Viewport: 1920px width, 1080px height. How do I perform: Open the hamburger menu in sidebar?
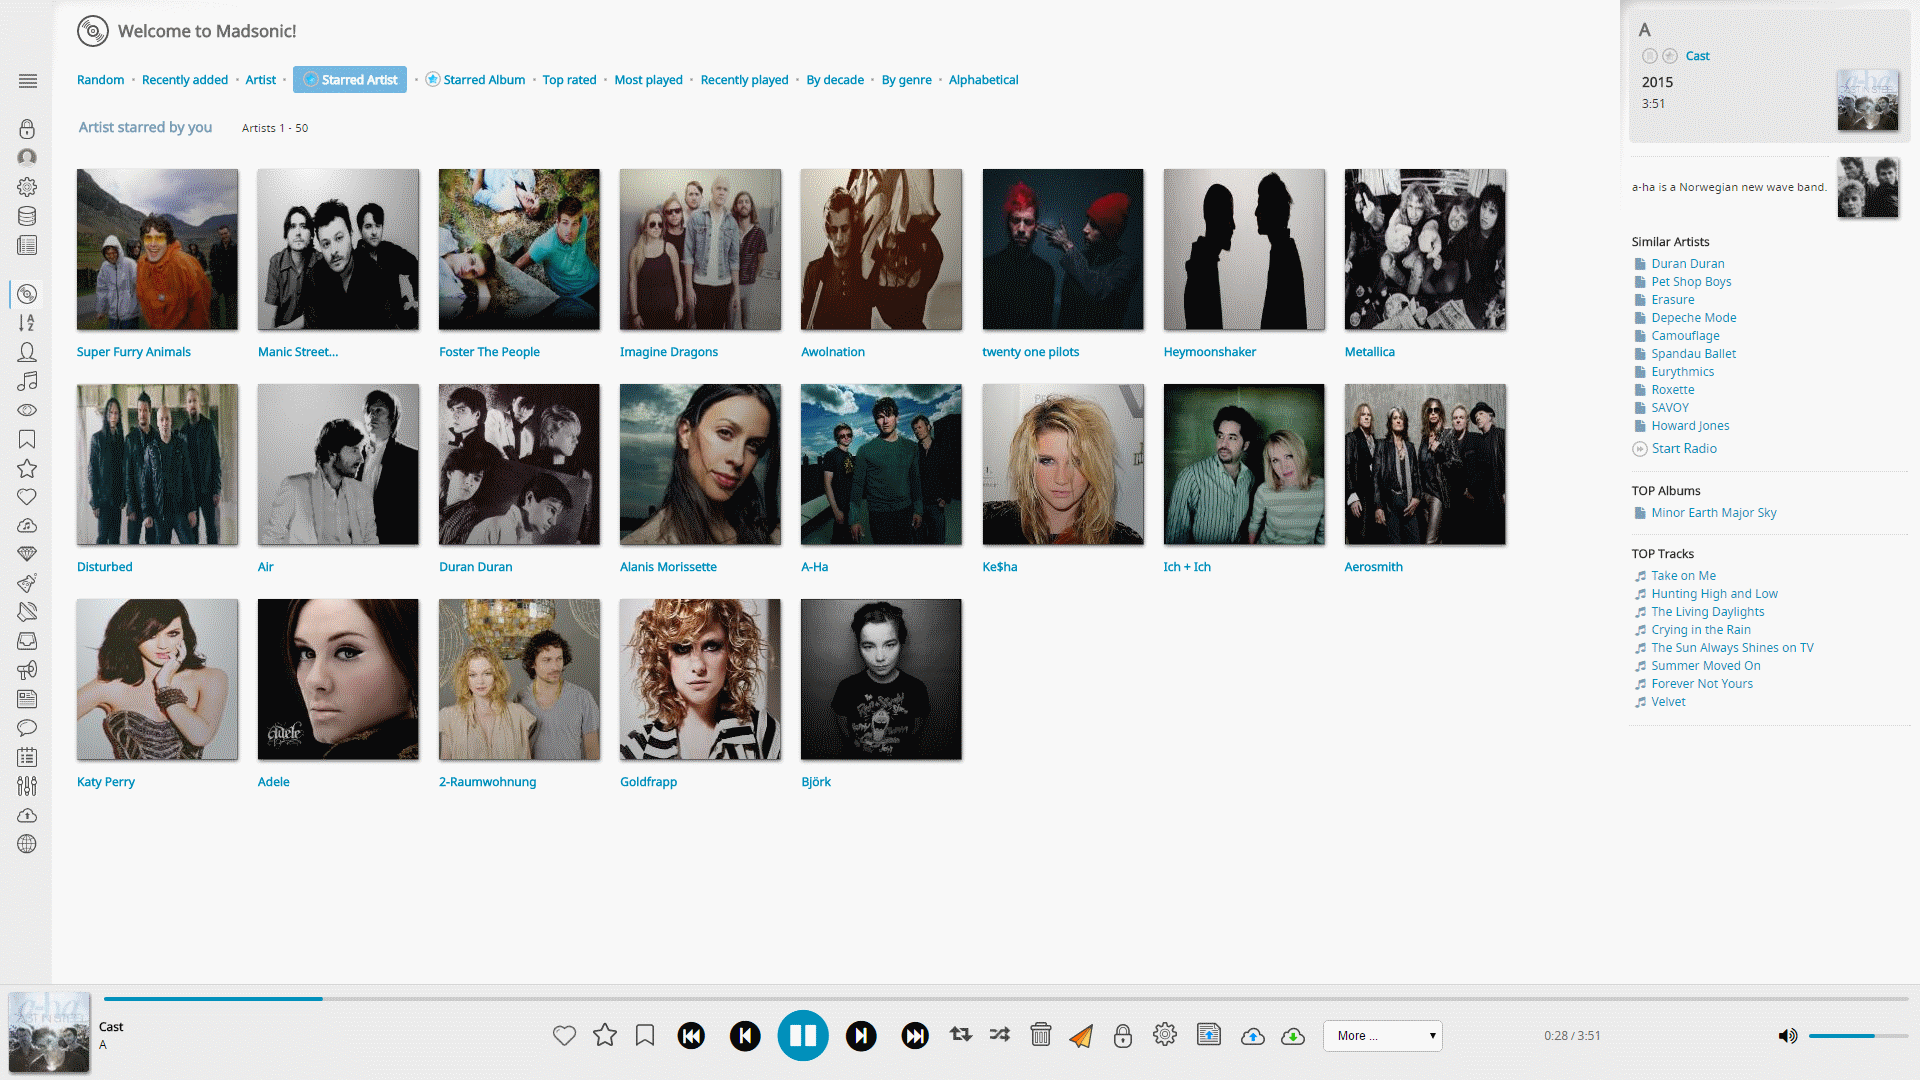click(28, 81)
